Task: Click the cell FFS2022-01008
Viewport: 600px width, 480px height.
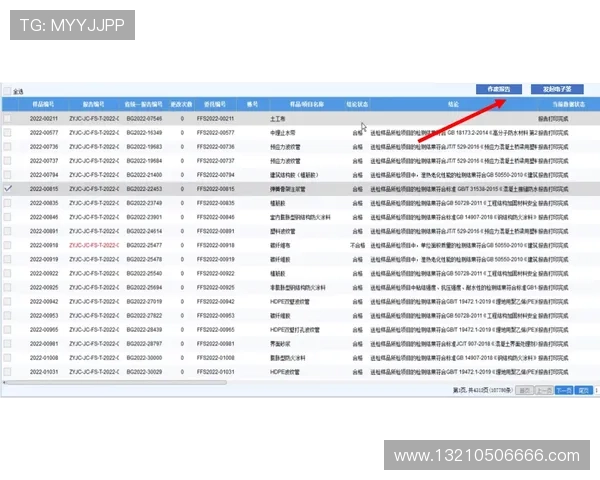Action: 215,358
